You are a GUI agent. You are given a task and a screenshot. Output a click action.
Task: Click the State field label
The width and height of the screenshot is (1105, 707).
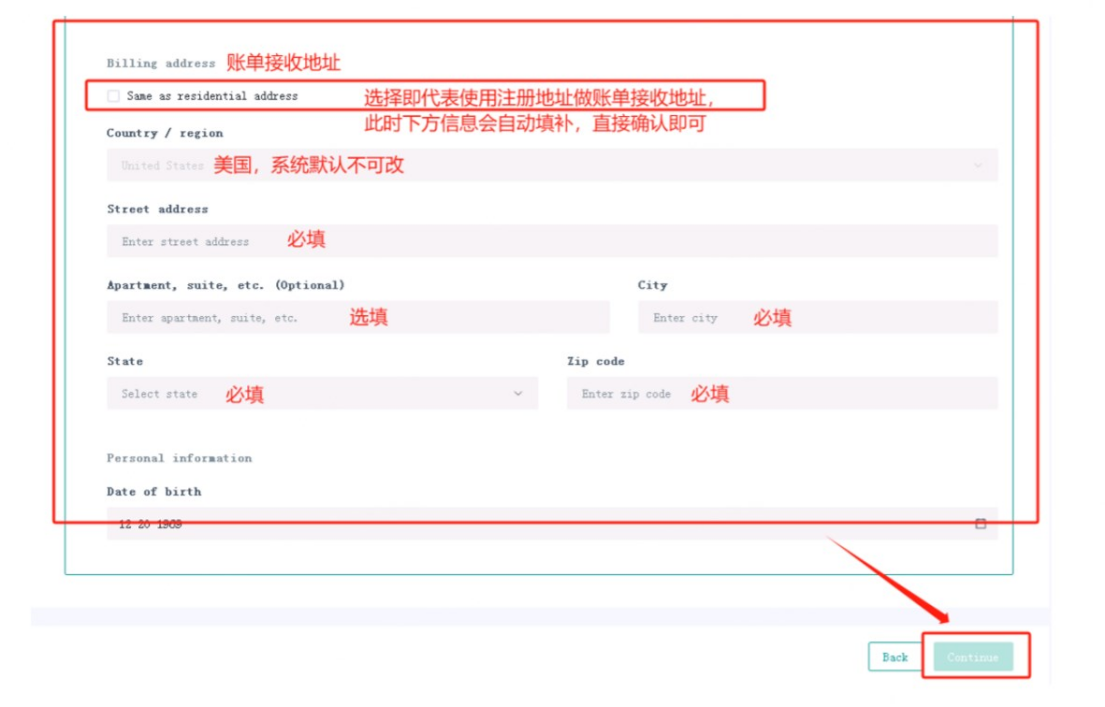[x=125, y=361]
